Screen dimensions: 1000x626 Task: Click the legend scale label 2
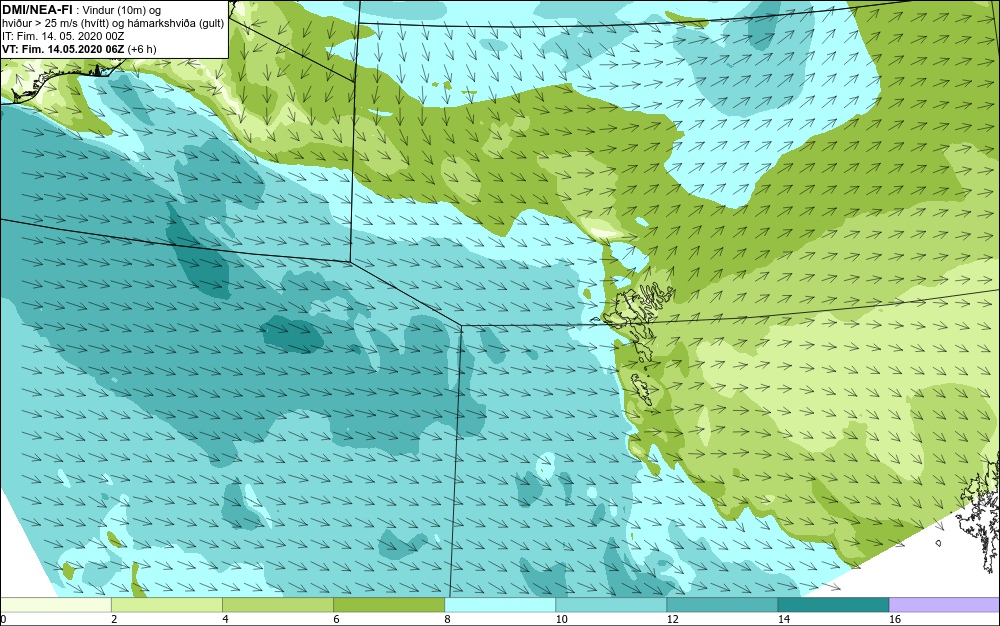114,619
